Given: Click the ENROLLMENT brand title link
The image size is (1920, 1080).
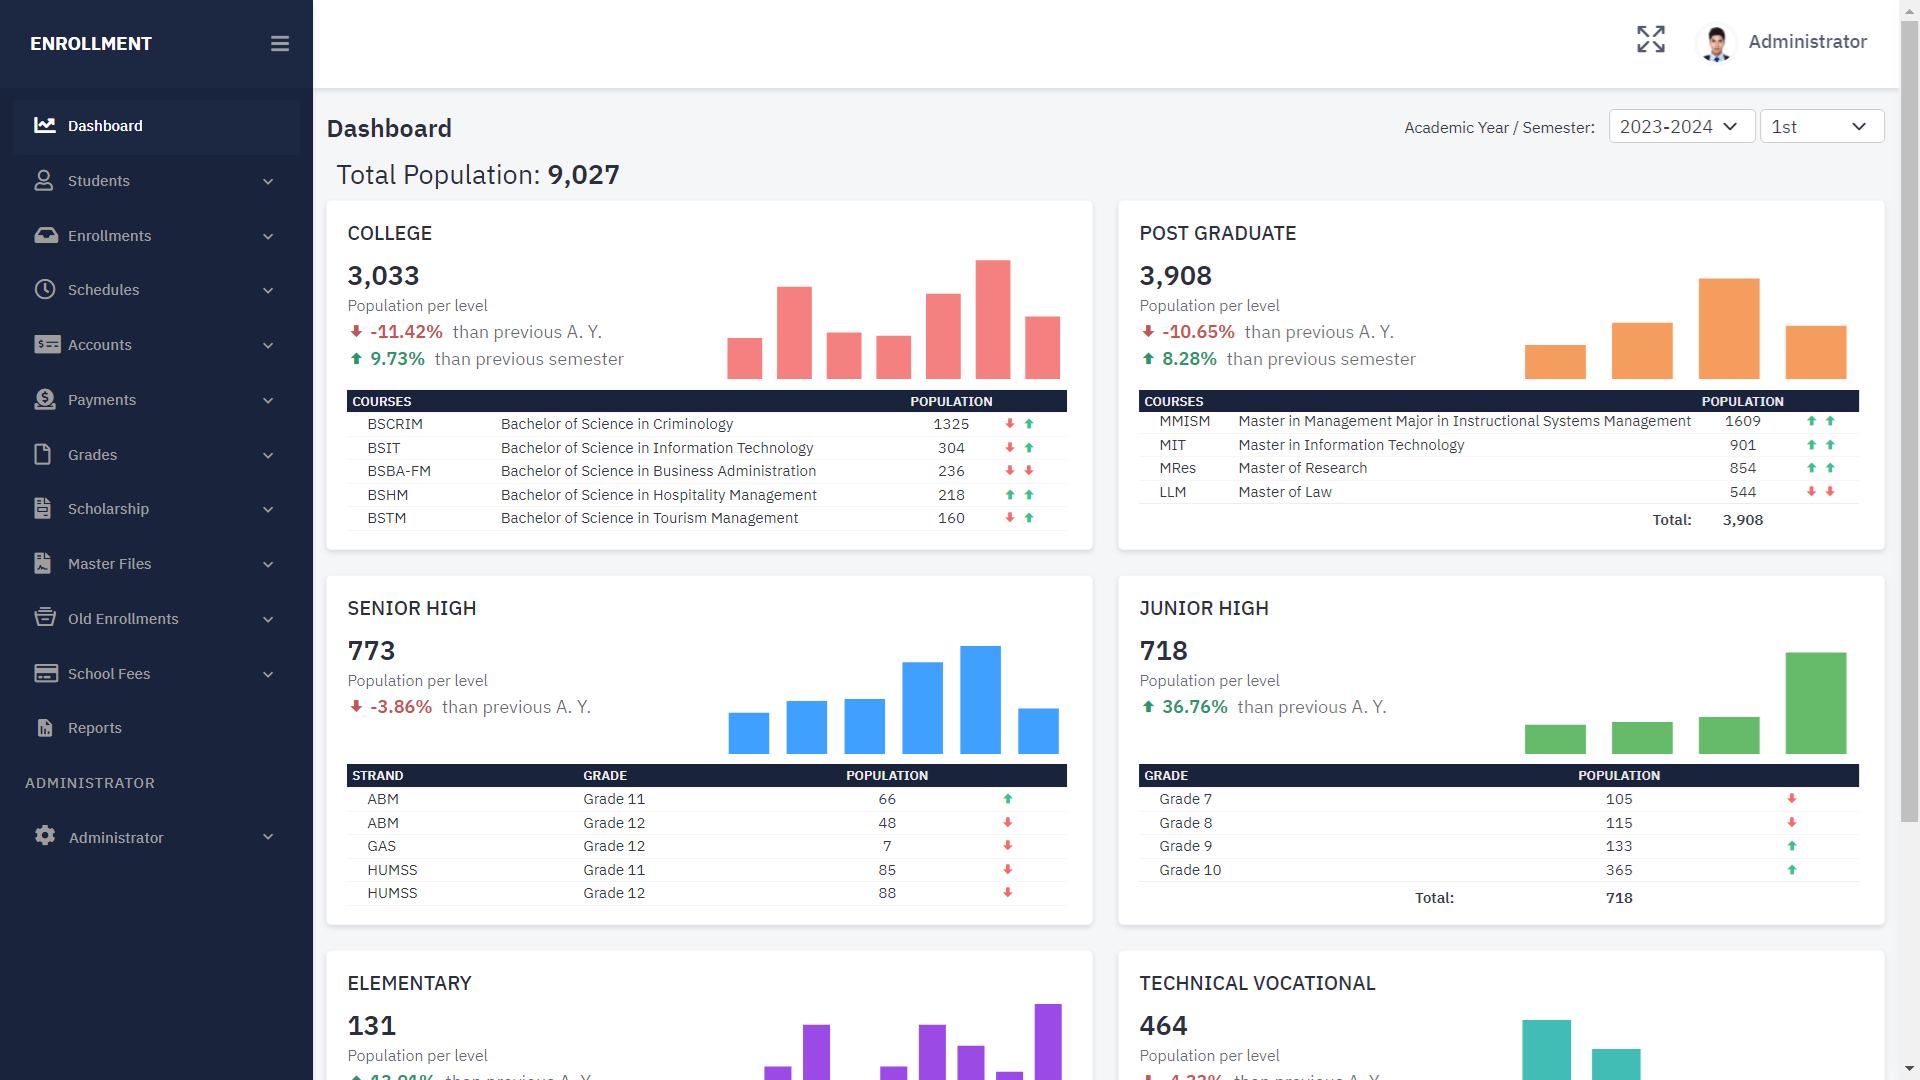Looking at the screenshot, I should click(x=91, y=44).
